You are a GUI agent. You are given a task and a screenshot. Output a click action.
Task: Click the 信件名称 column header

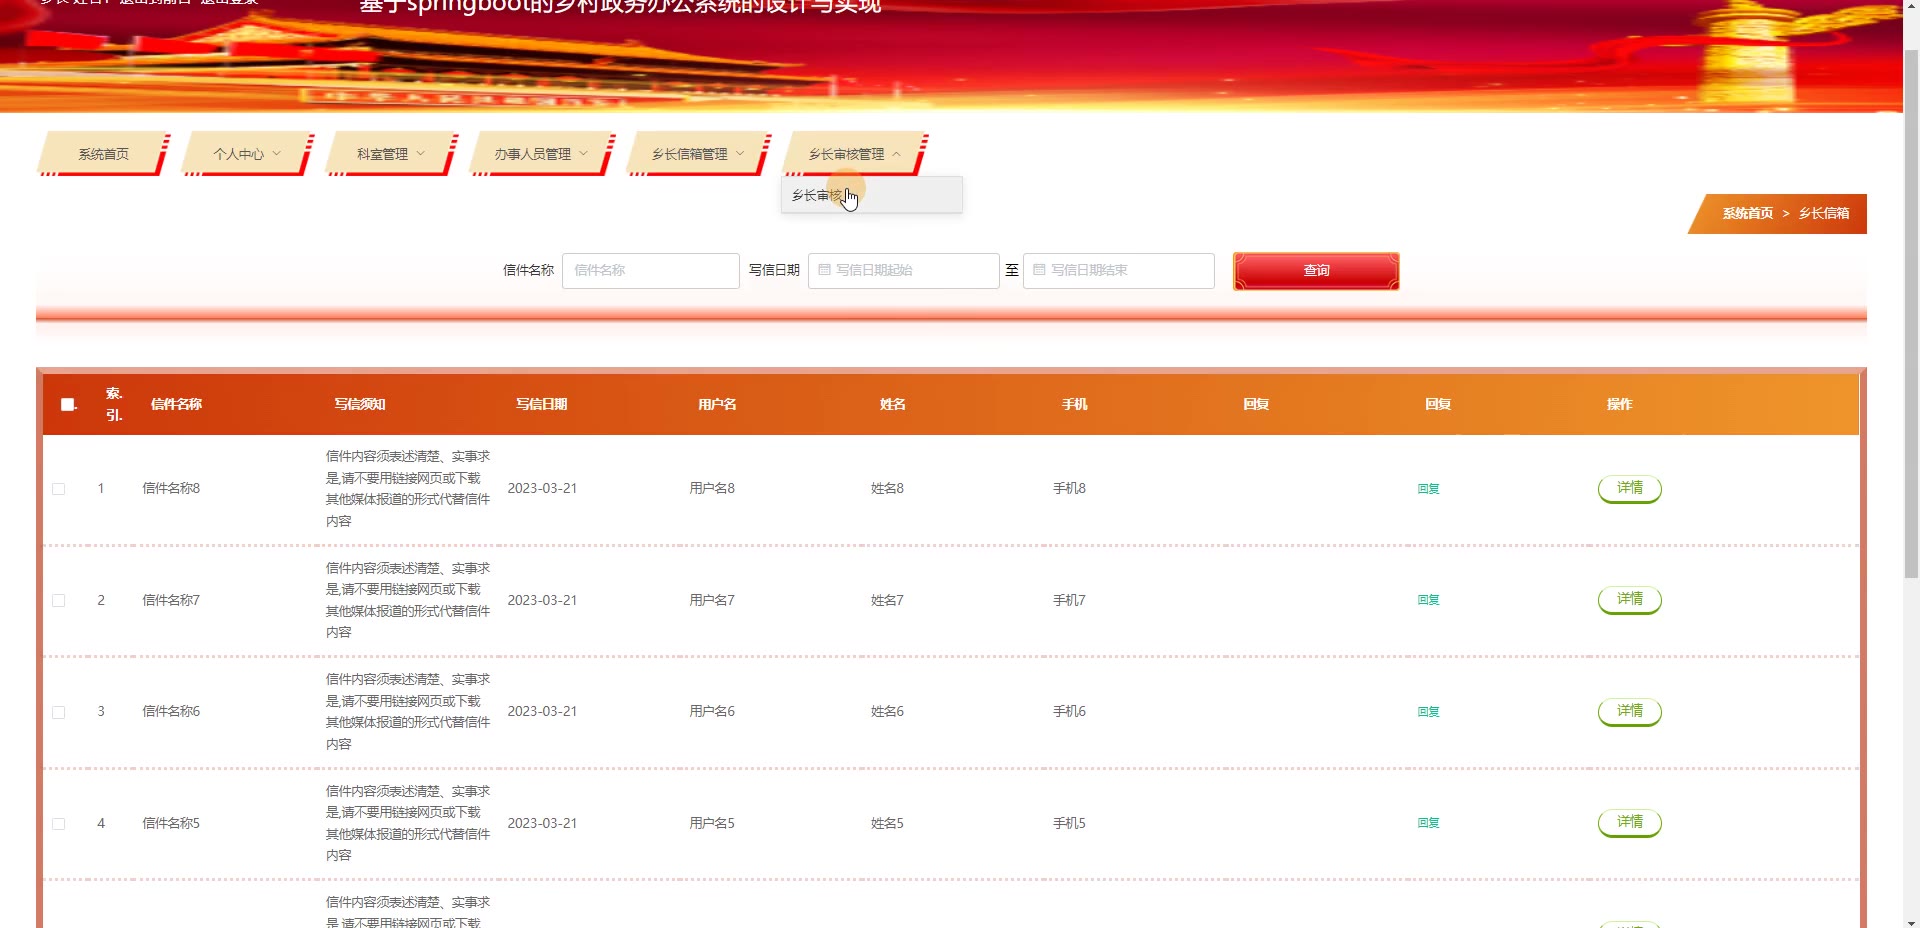click(x=176, y=404)
